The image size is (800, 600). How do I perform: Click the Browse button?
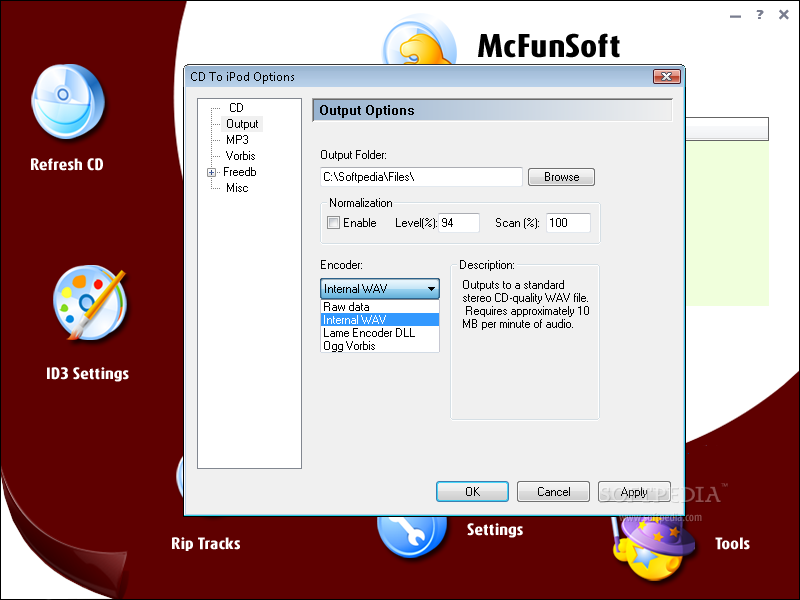point(561,177)
